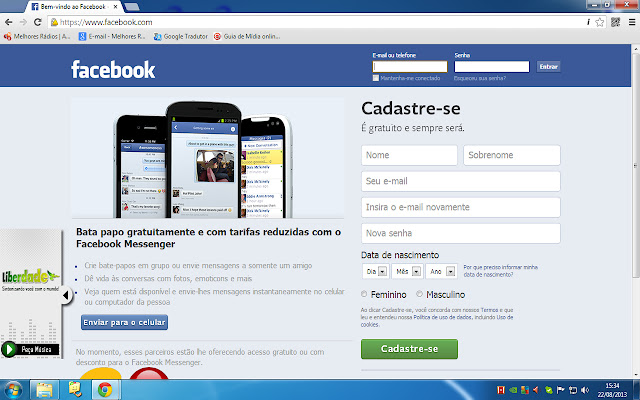
Task: Click scrollbar down arrow
Action: [x=636, y=374]
